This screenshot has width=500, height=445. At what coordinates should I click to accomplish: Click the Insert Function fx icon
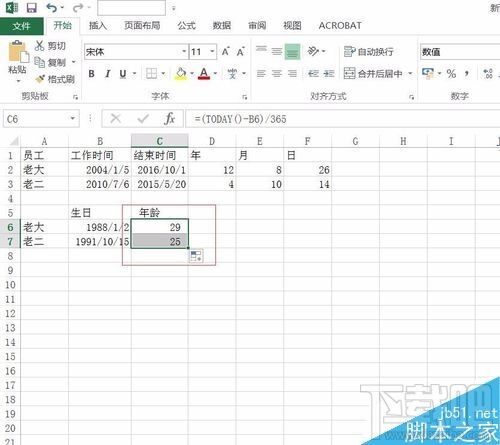[x=169, y=119]
